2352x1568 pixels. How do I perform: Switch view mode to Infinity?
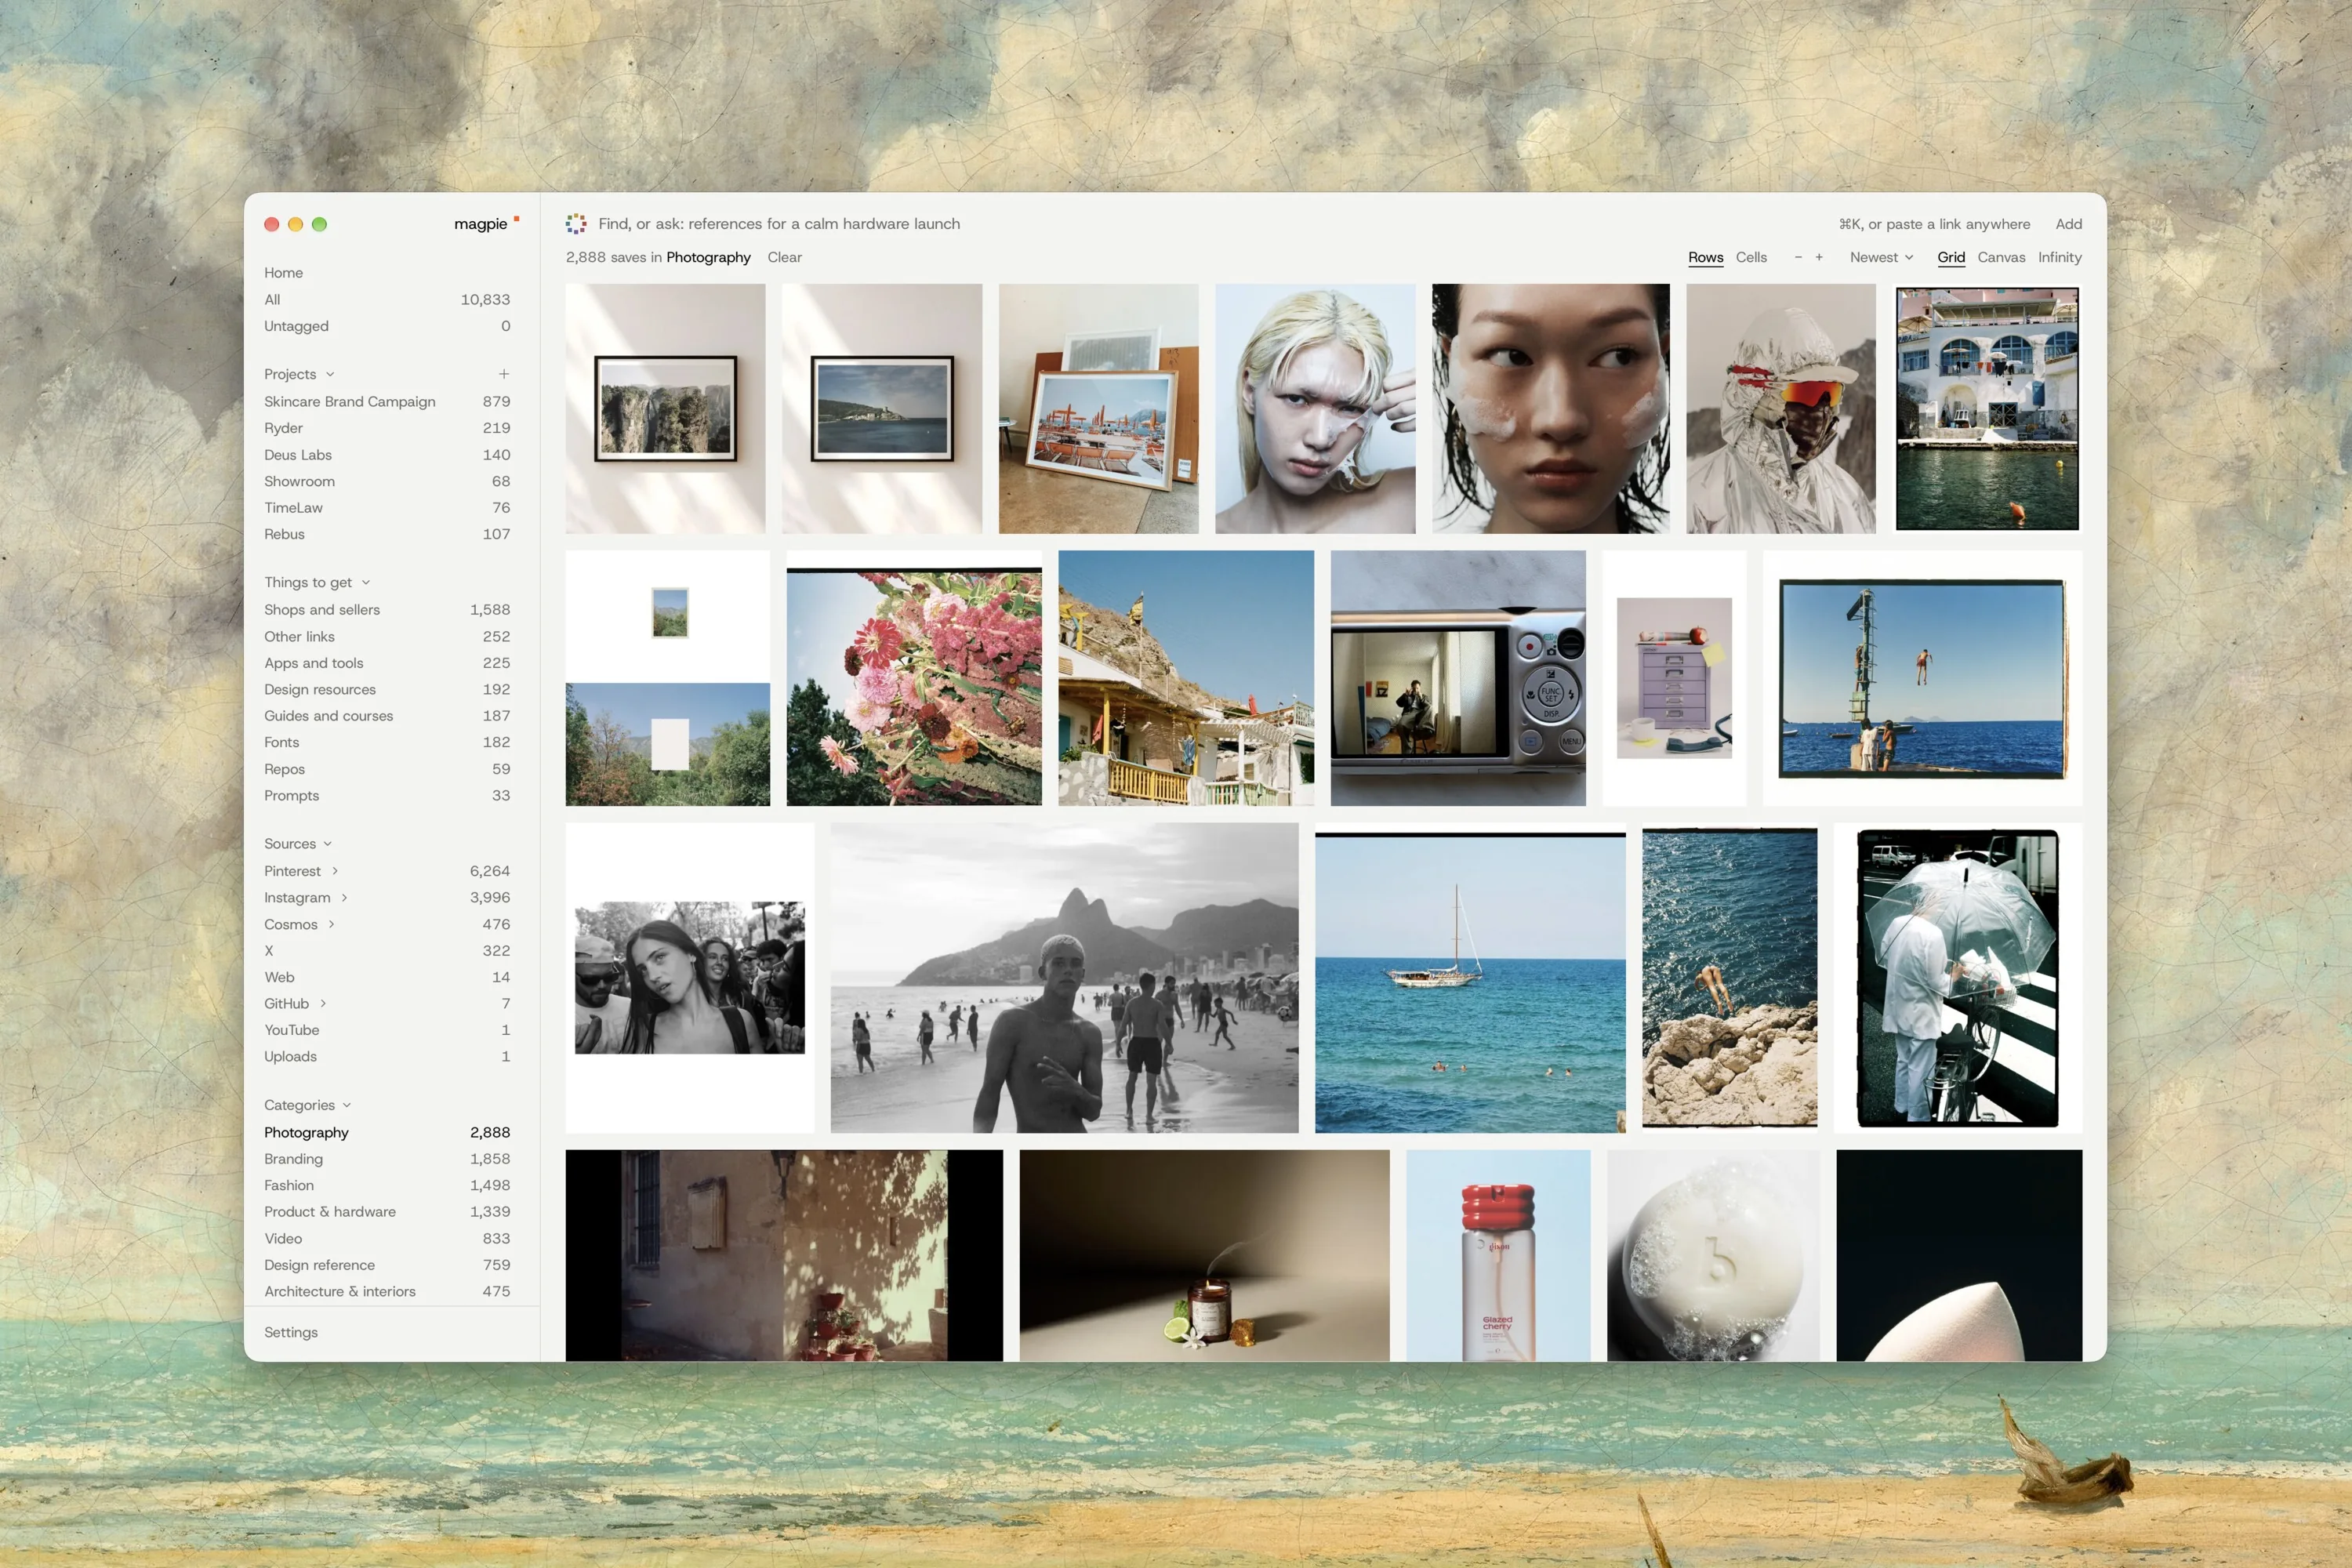click(2060, 257)
